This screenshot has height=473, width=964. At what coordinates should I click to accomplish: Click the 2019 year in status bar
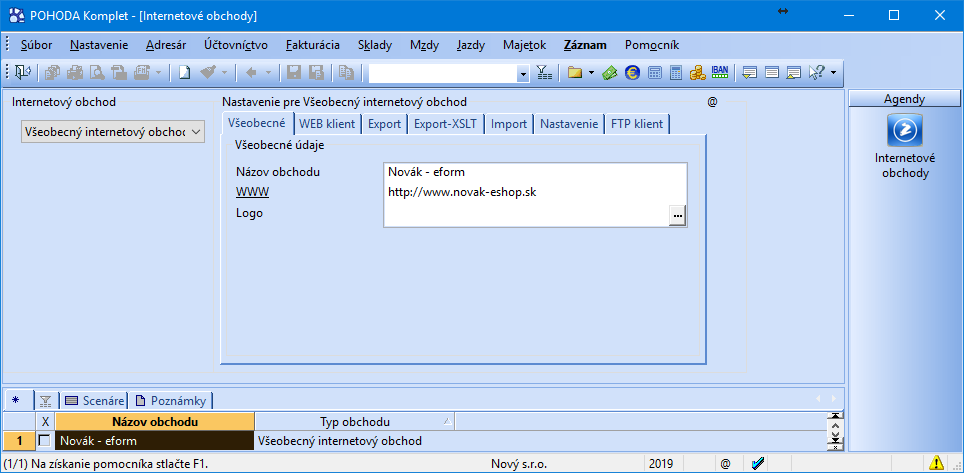(x=661, y=463)
